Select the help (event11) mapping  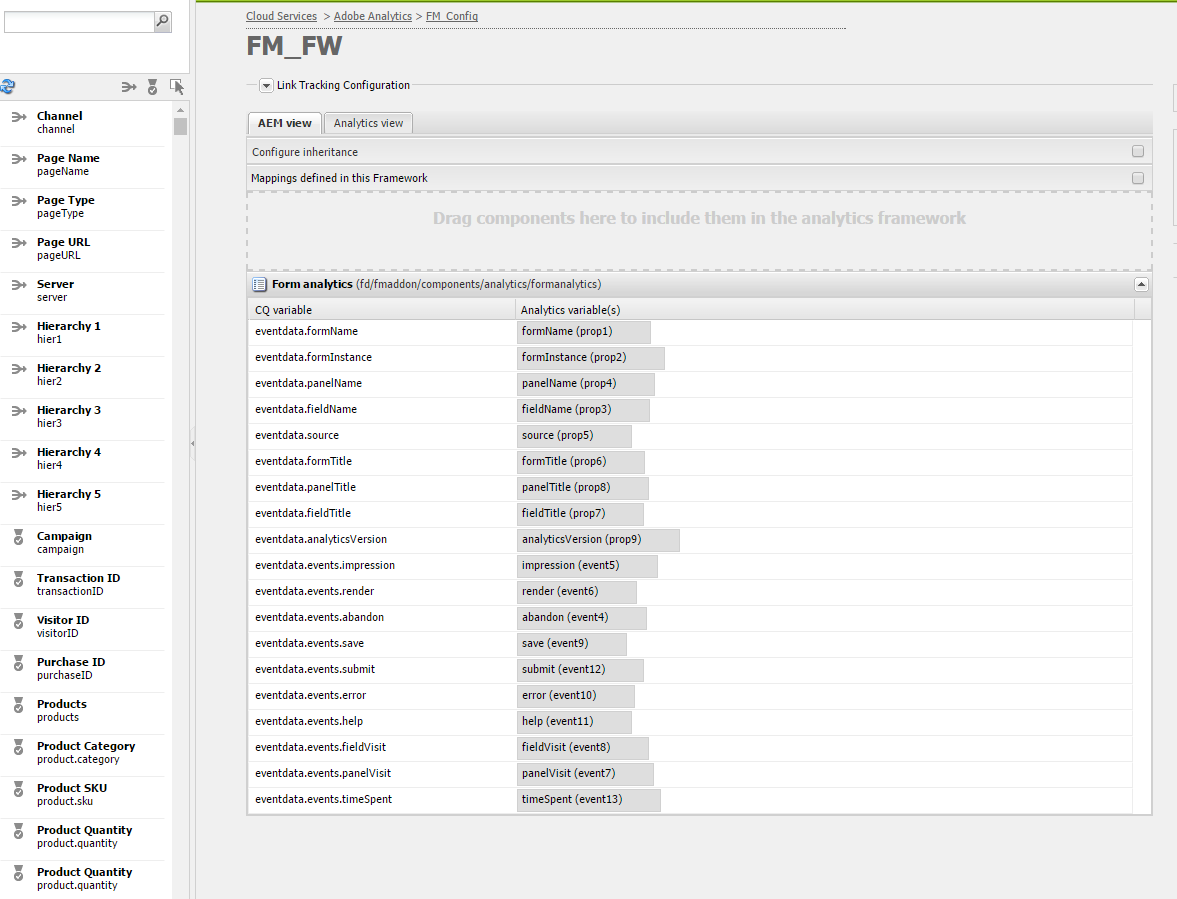574,722
